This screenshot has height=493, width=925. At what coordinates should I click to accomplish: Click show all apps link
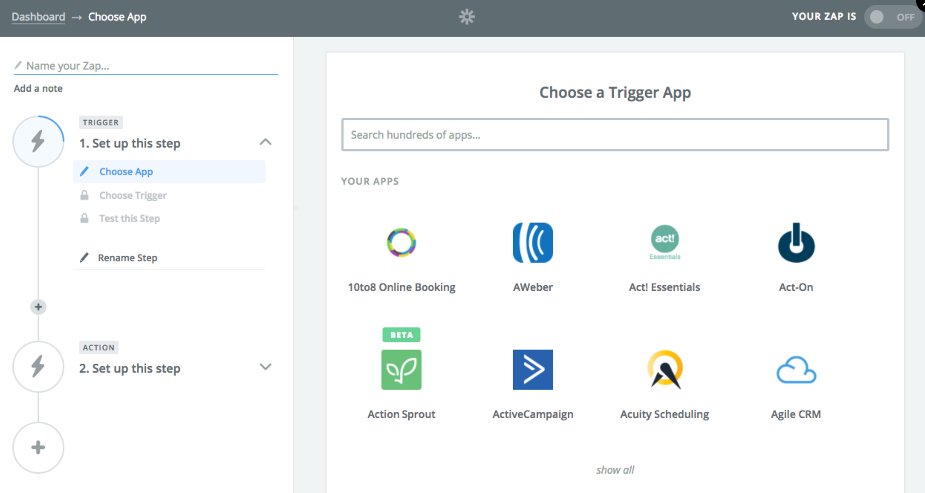click(615, 470)
